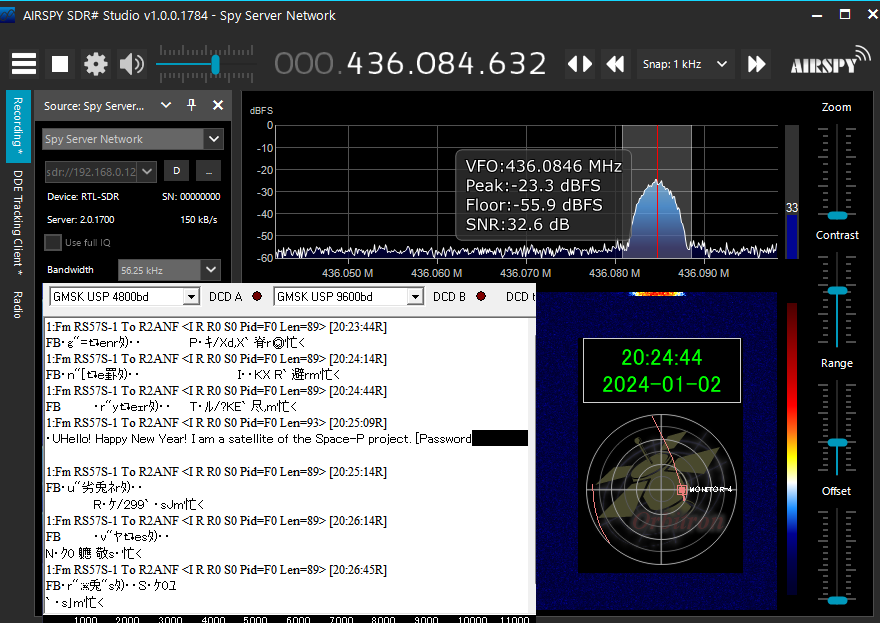Adjust the Offset slider handle
Viewport: 880px width, 623px height.
(x=837, y=601)
